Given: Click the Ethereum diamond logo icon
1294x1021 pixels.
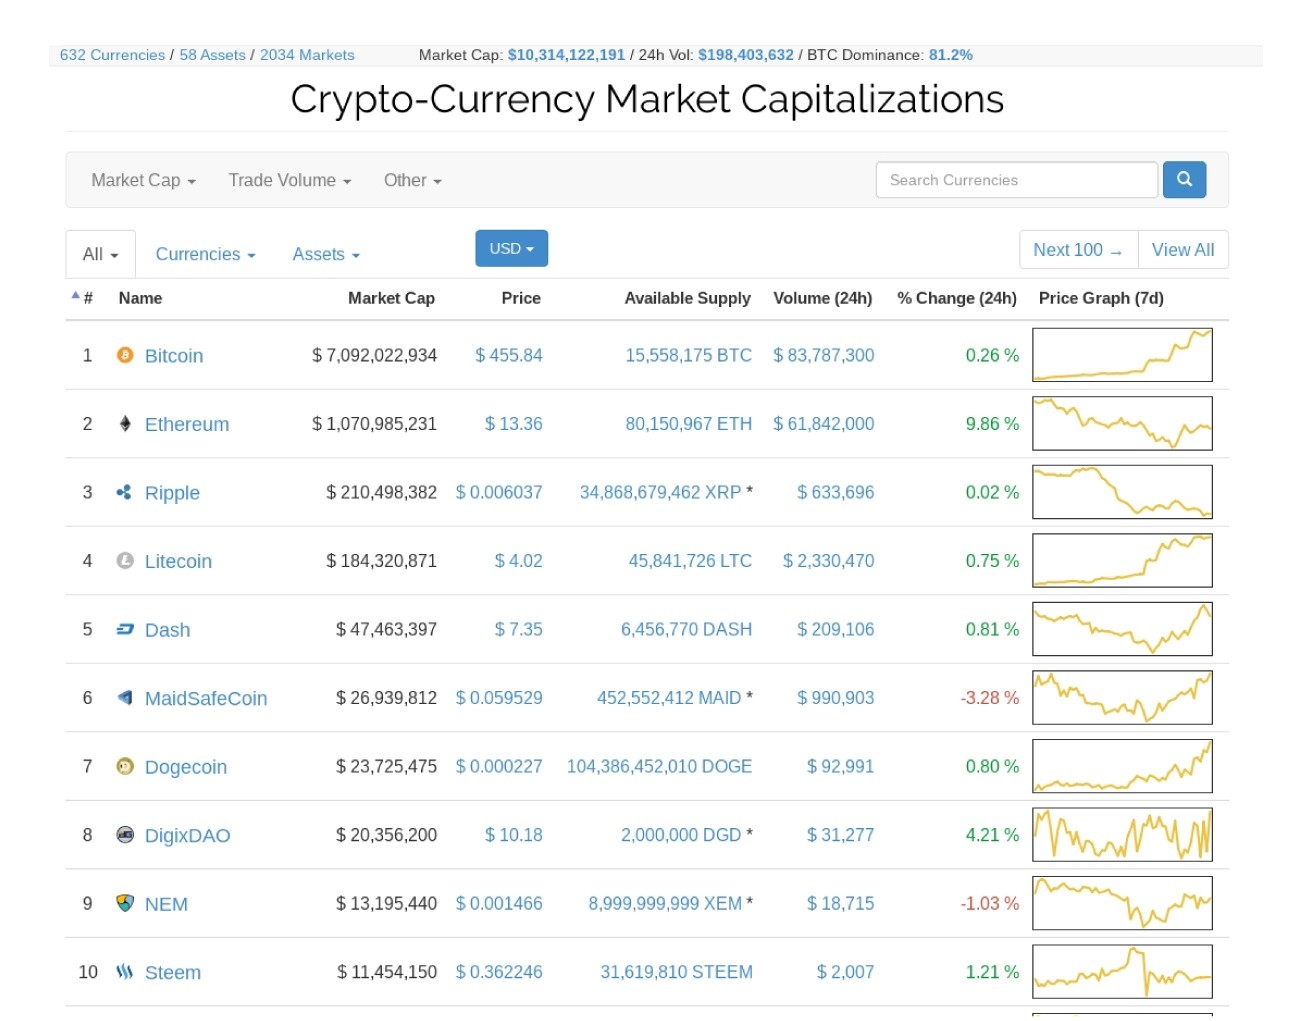Looking at the screenshot, I should (x=125, y=423).
